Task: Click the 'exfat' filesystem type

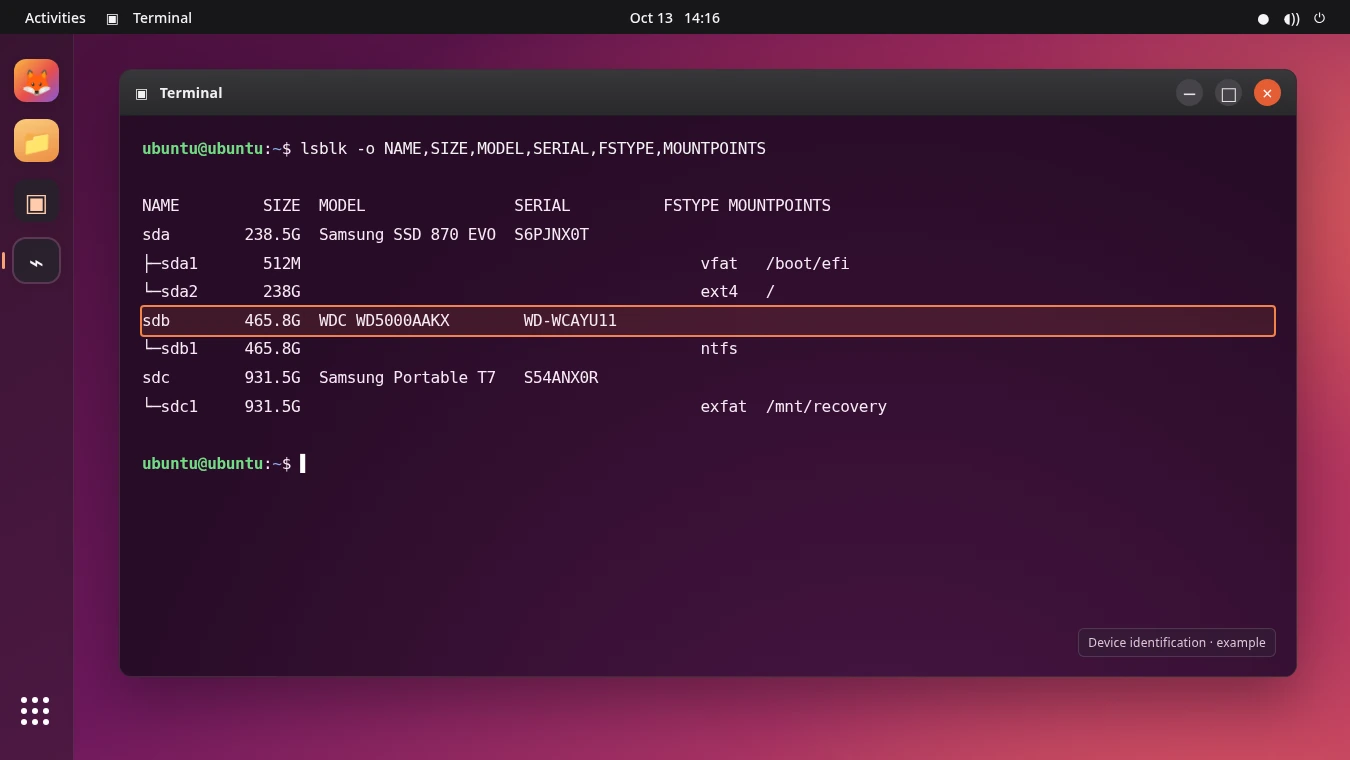Action: coord(723,406)
